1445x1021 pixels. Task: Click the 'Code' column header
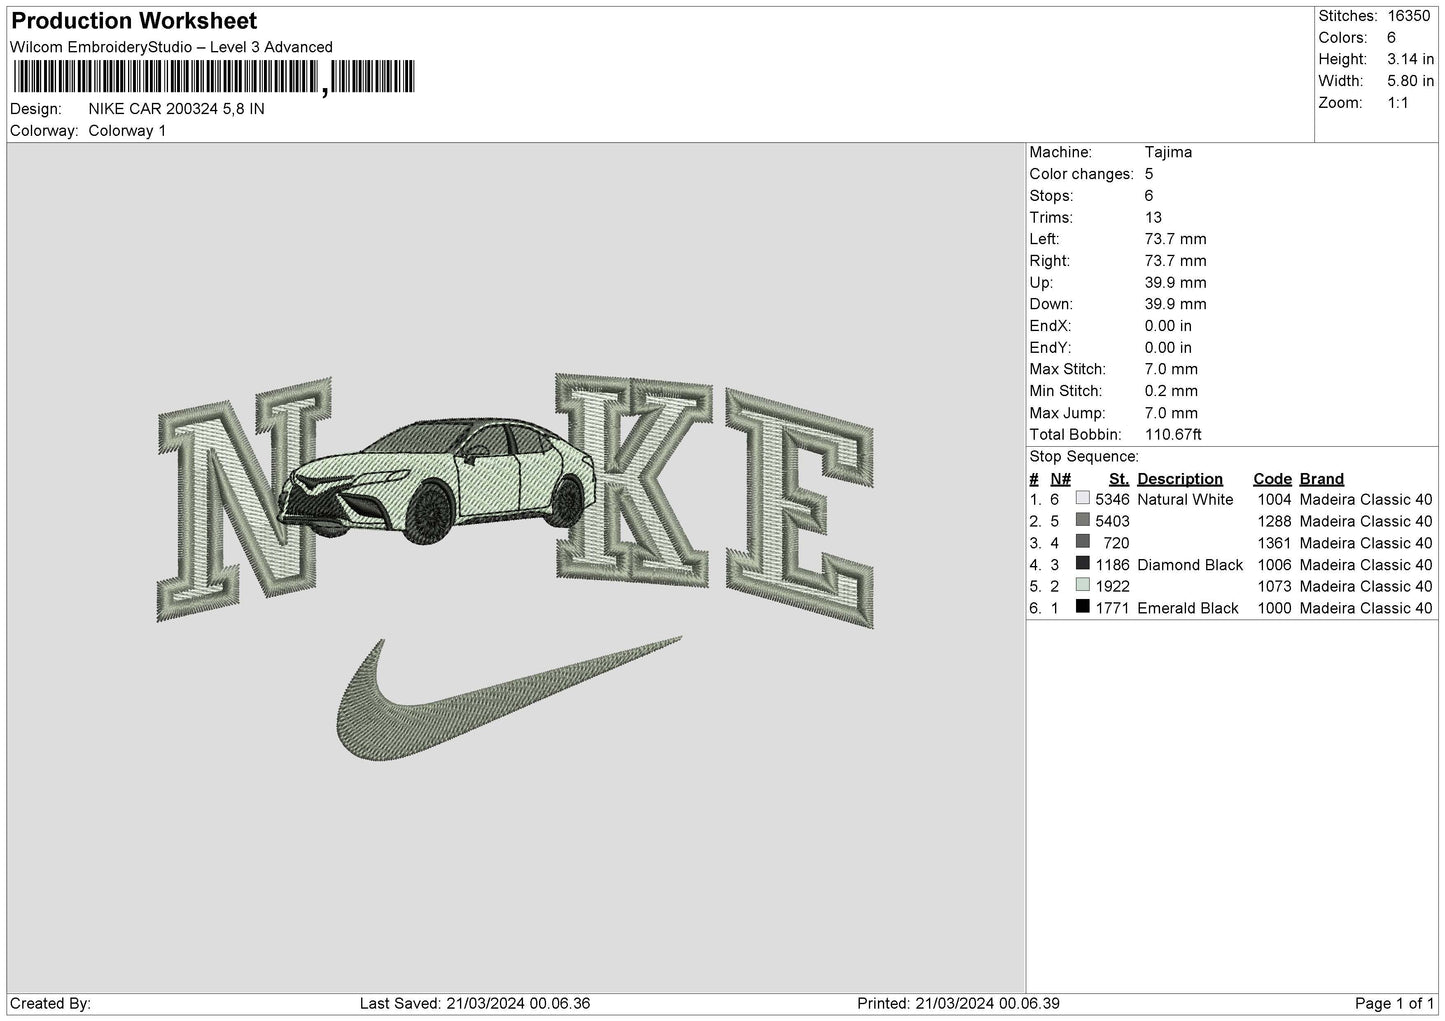[x=1272, y=478]
